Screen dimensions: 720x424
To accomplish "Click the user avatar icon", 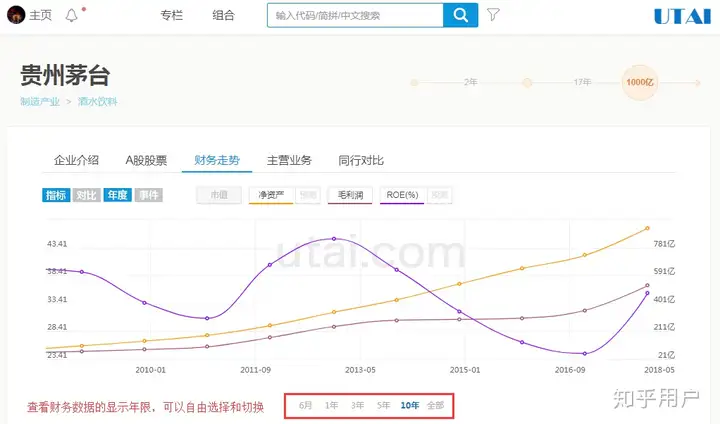I will coord(16,15).
